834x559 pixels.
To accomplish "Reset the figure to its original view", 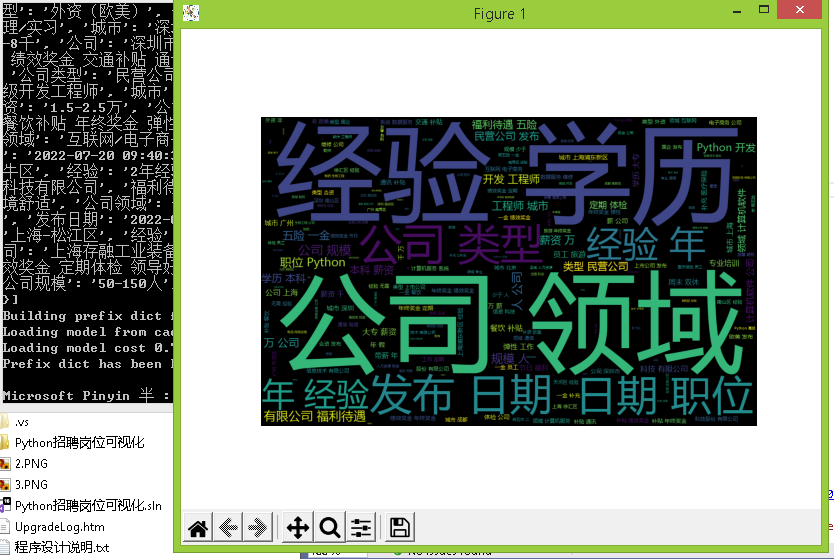I will tap(198, 528).
